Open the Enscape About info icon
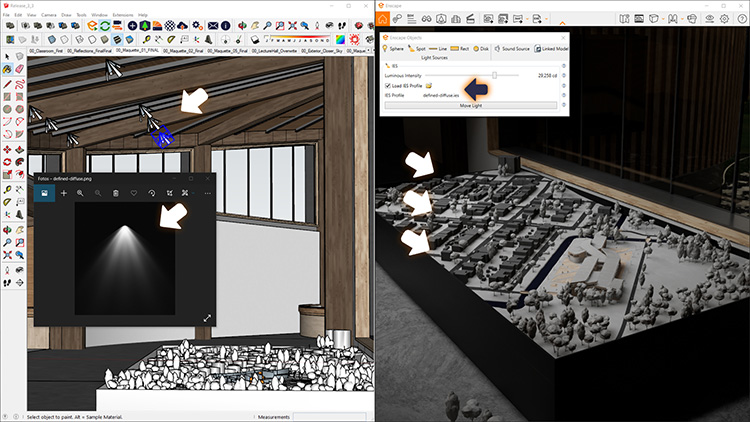The width and height of the screenshot is (750, 422). coord(225,25)
